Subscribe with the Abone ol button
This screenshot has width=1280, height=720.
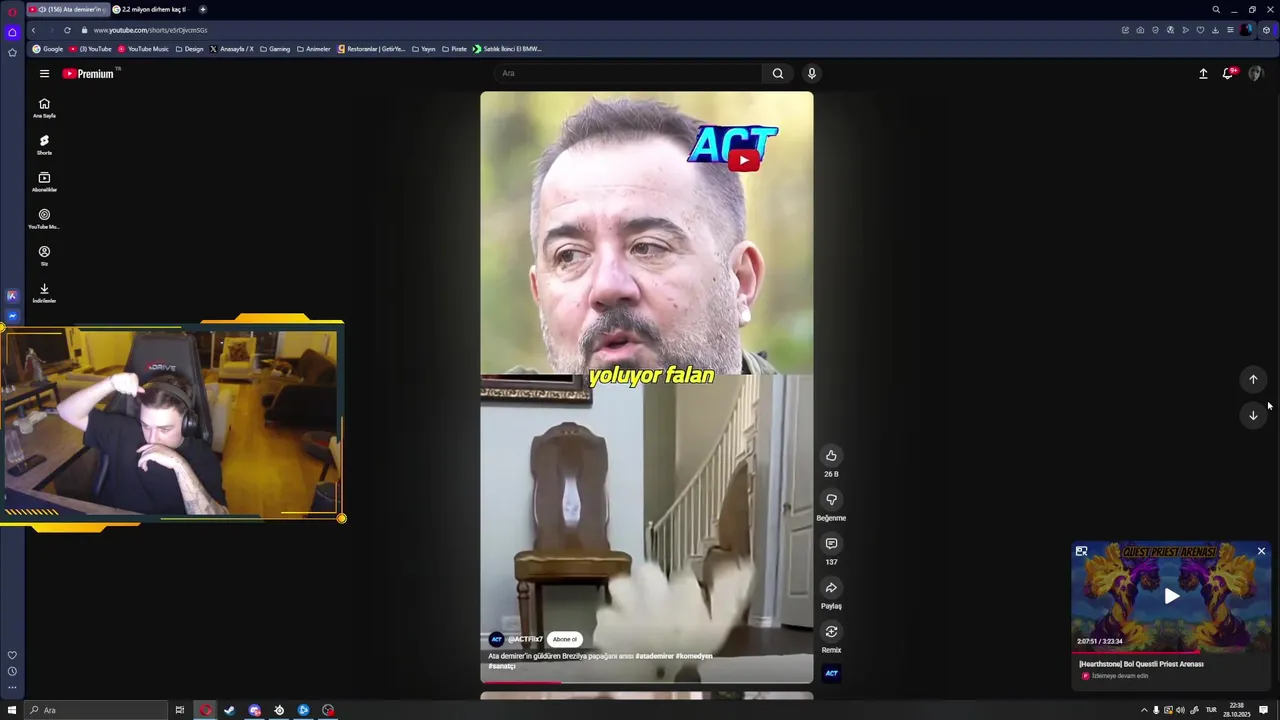click(x=565, y=639)
